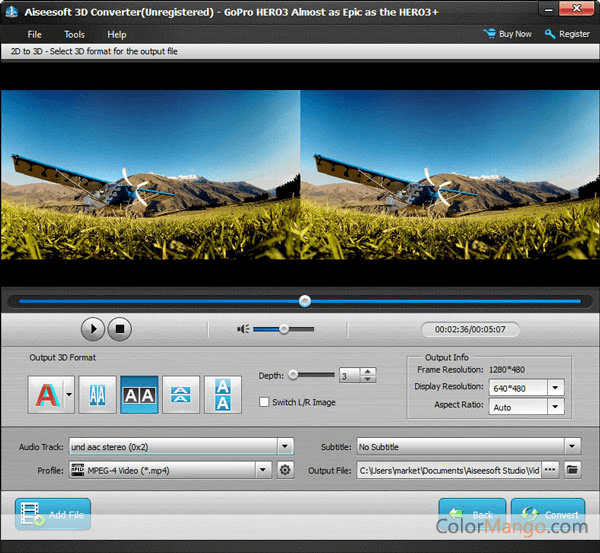Pick top-and-bottom half-height 3D format

(181, 395)
